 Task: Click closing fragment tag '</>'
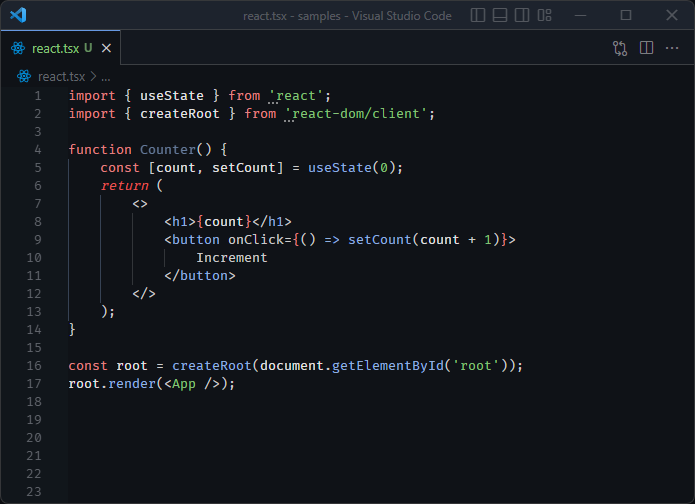tap(144, 294)
